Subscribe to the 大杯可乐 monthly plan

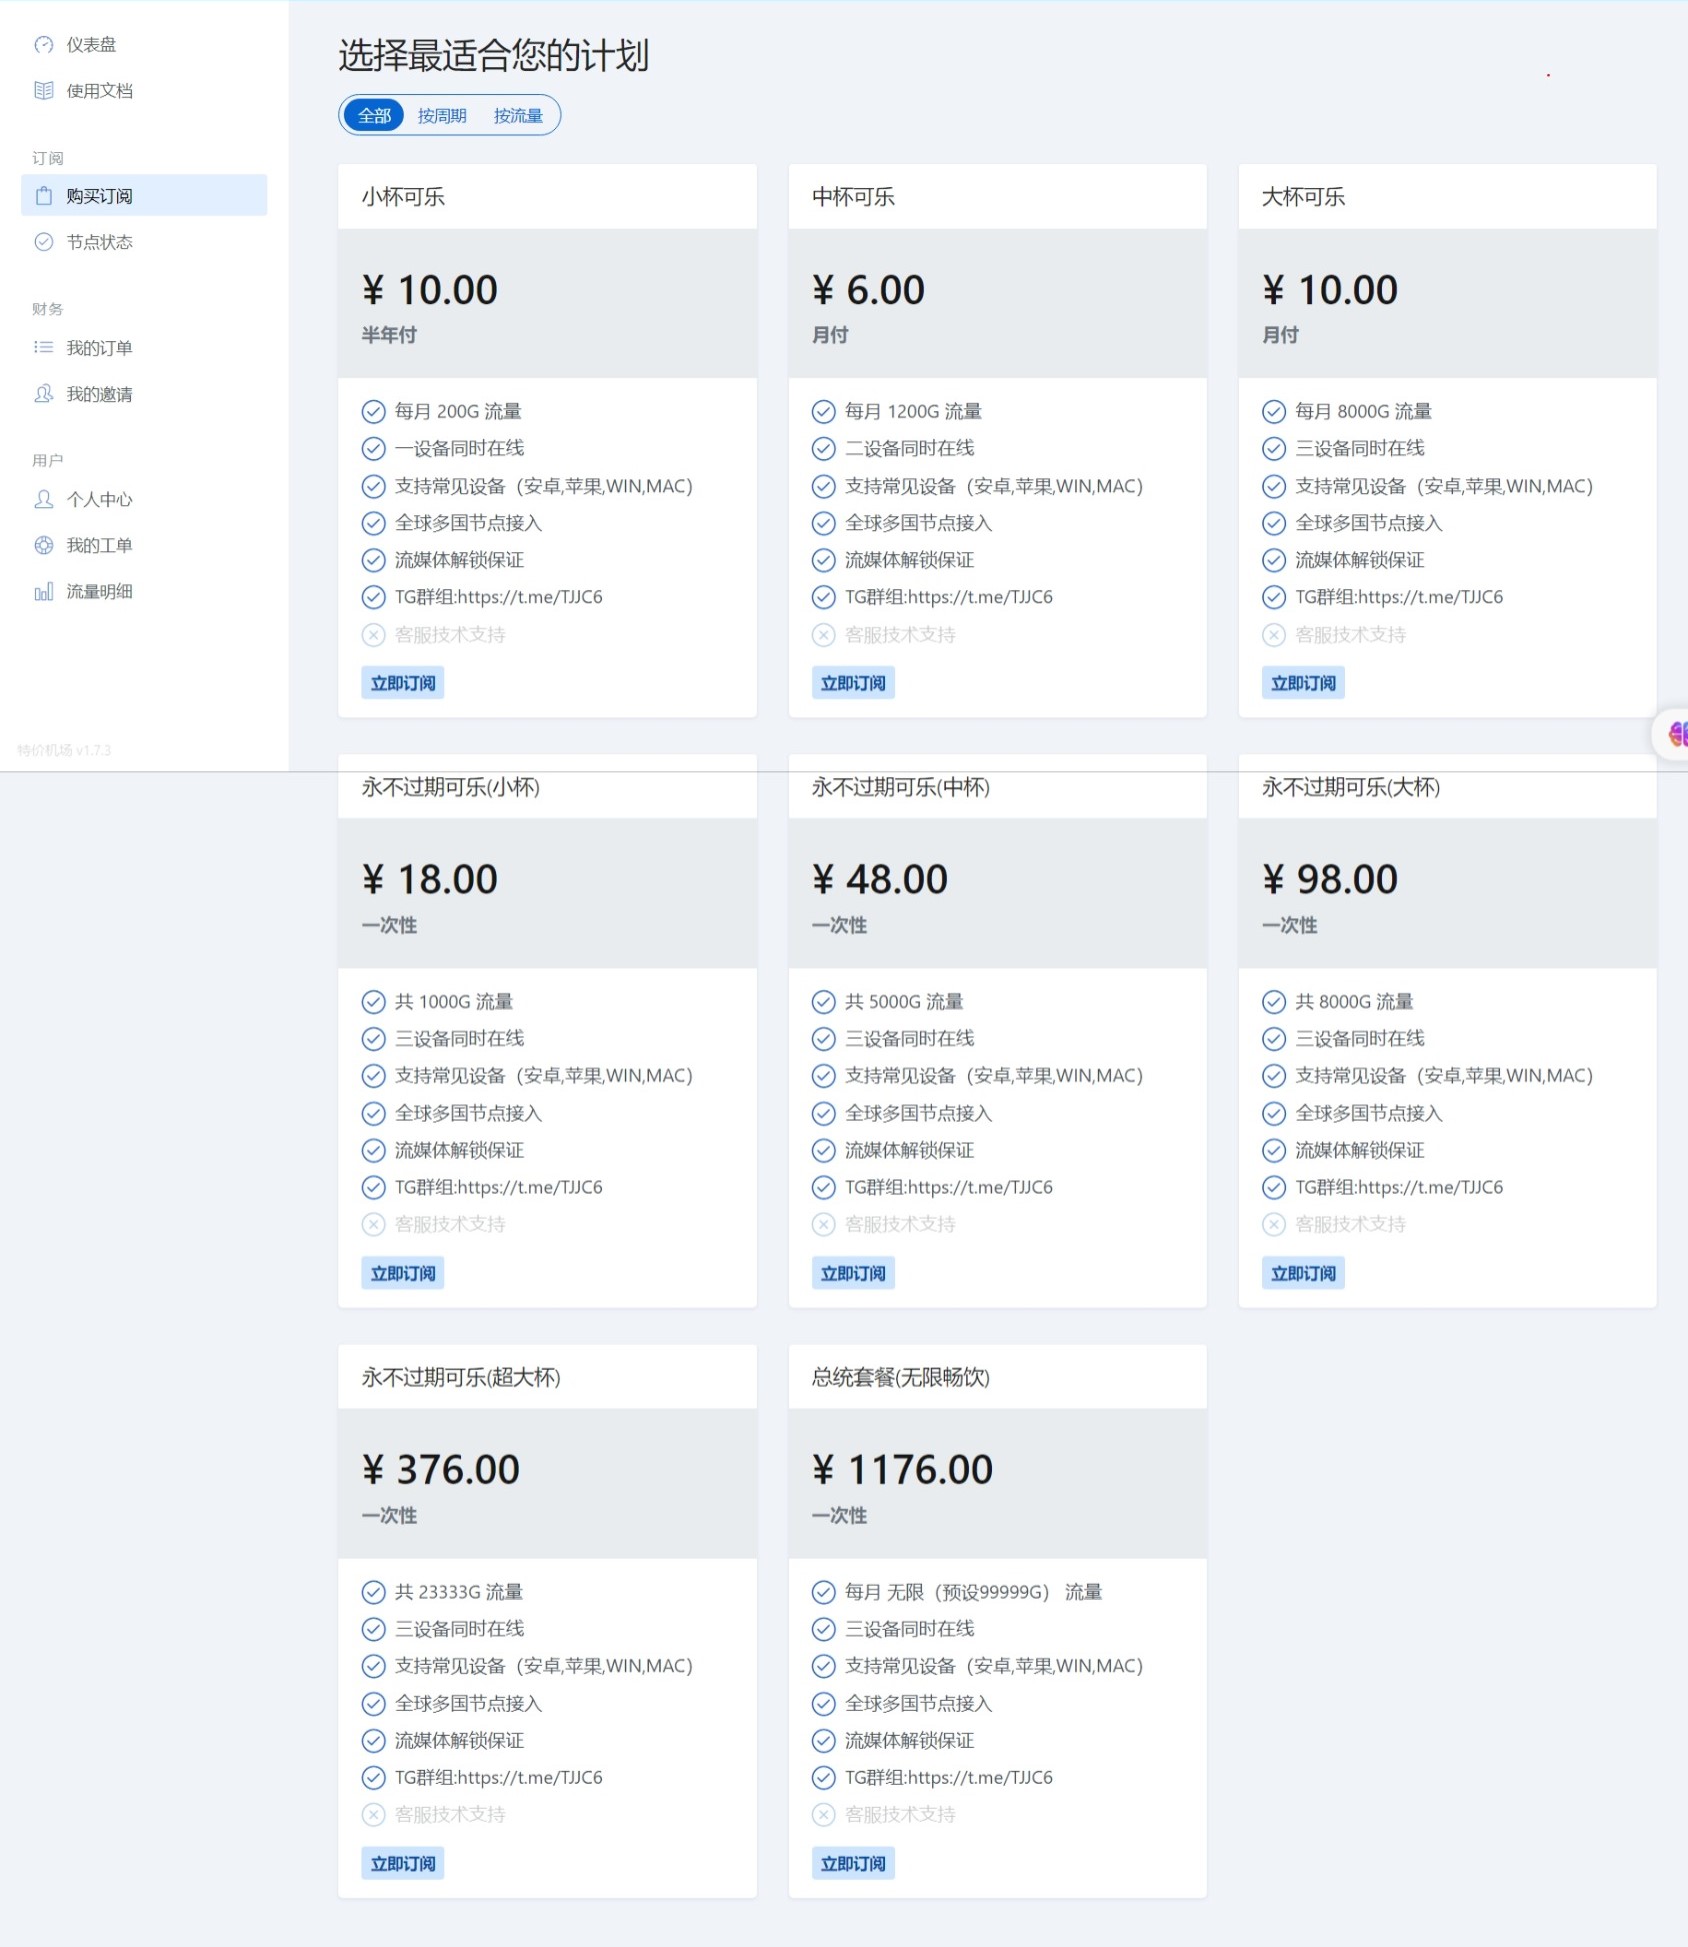pos(1302,683)
